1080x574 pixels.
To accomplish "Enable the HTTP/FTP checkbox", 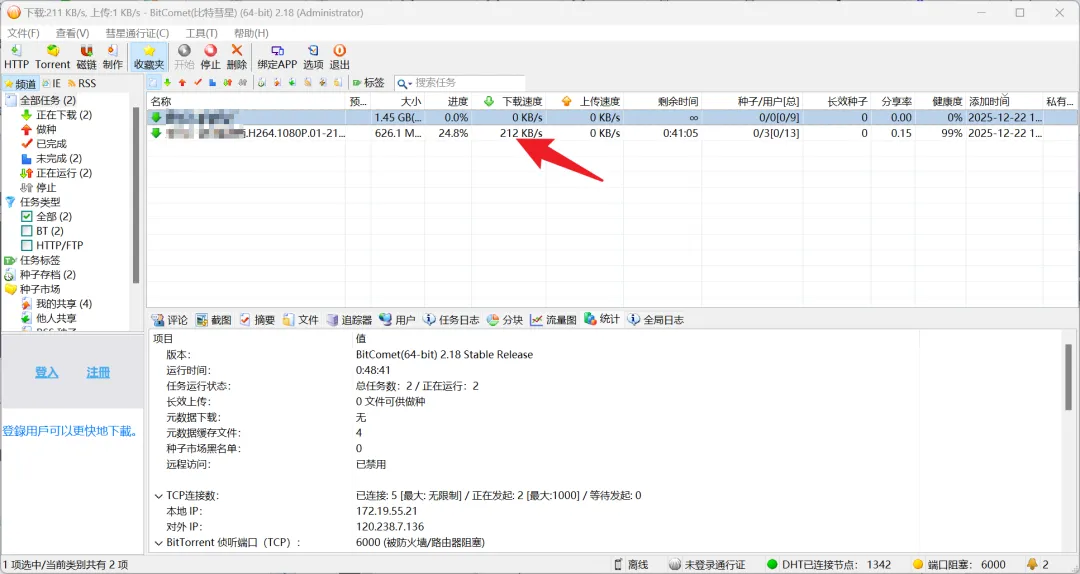I will click(27, 245).
